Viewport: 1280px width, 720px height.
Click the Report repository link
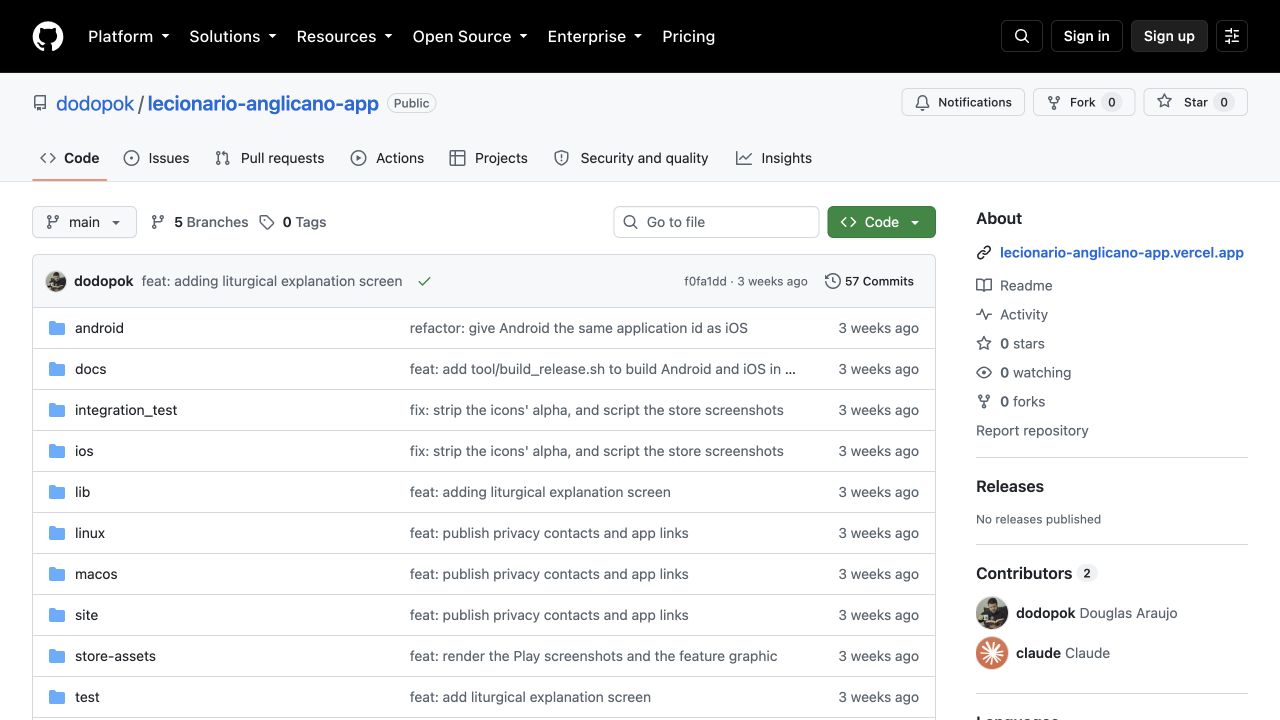click(1032, 430)
